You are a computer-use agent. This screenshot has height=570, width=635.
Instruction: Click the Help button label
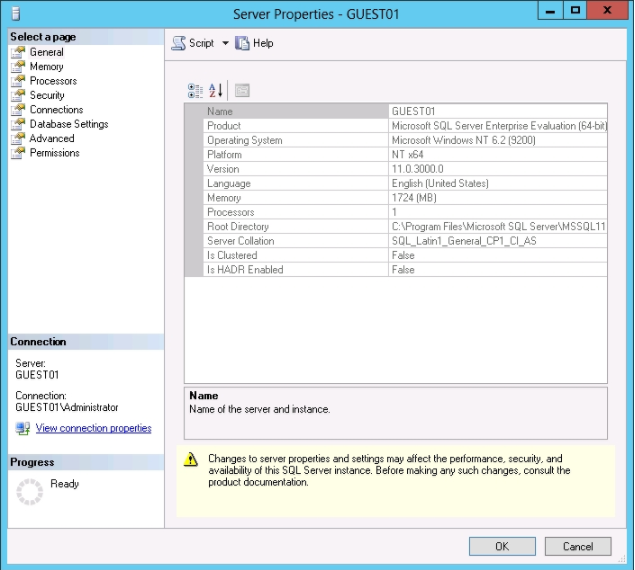(263, 43)
